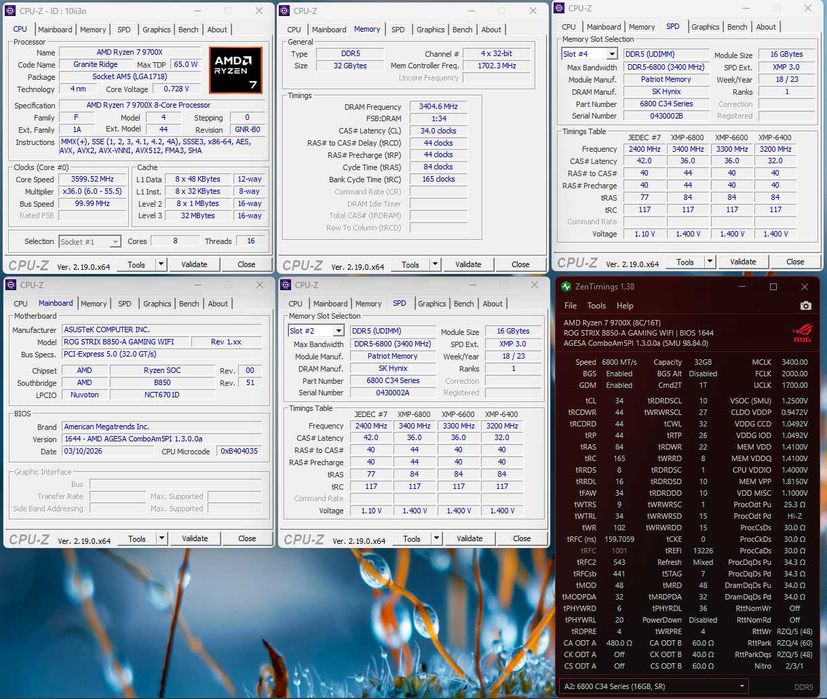Screen dimensions: 827x699
Task: Click DRAM Frequency 3404.6 MHz value
Action: (438, 107)
